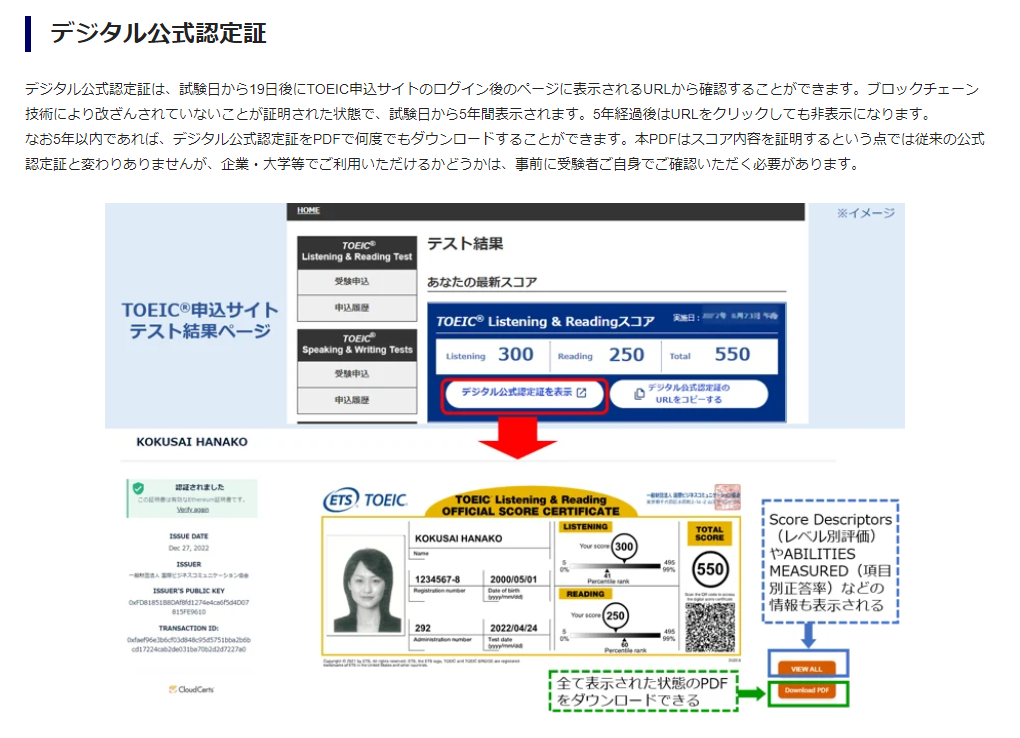Image resolution: width=1020 pixels, height=738 pixels.
Task: Click the circled total score 550
Action: tap(710, 569)
